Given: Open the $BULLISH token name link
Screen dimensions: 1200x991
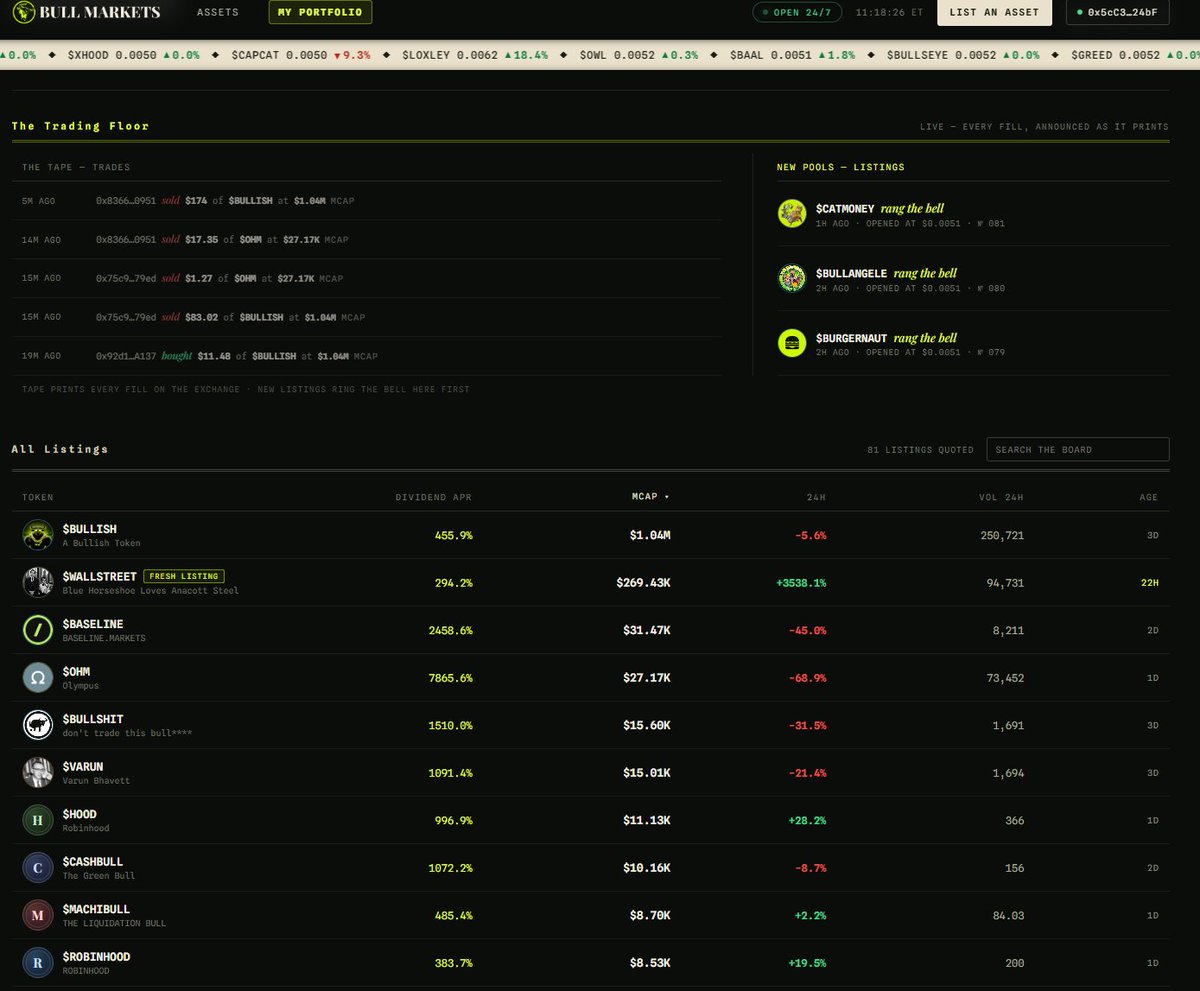Looking at the screenshot, I should click(90, 529).
